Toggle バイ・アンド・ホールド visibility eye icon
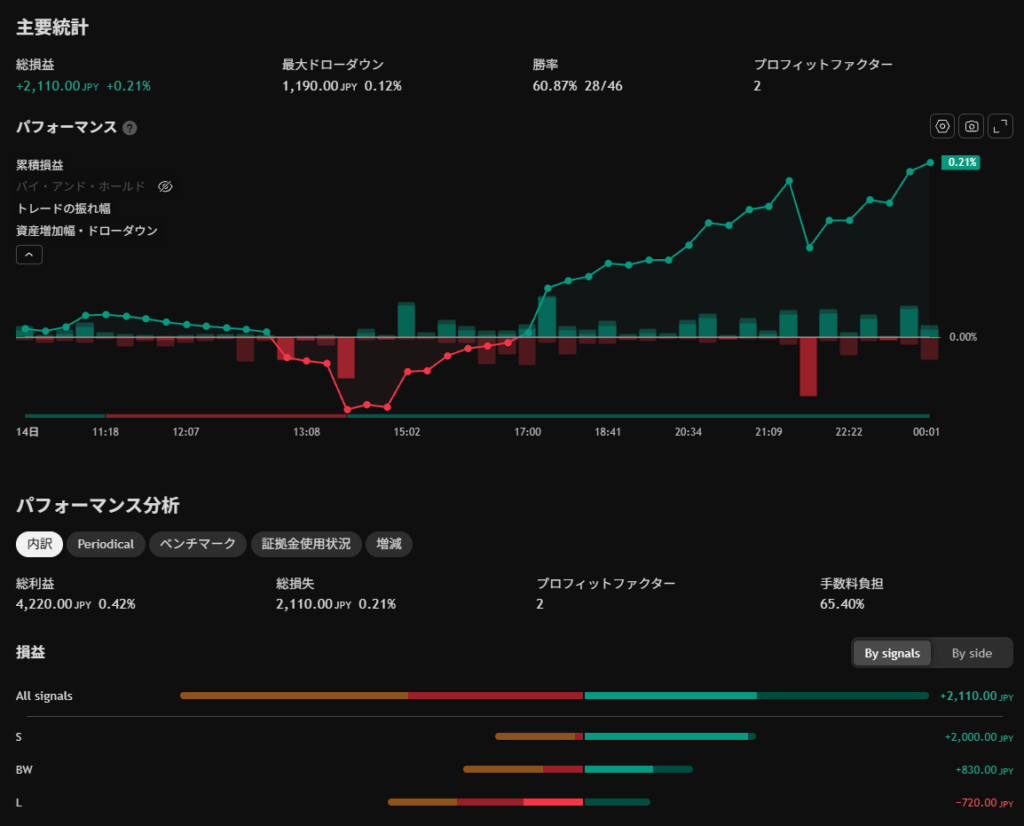1024x826 pixels. (x=165, y=187)
